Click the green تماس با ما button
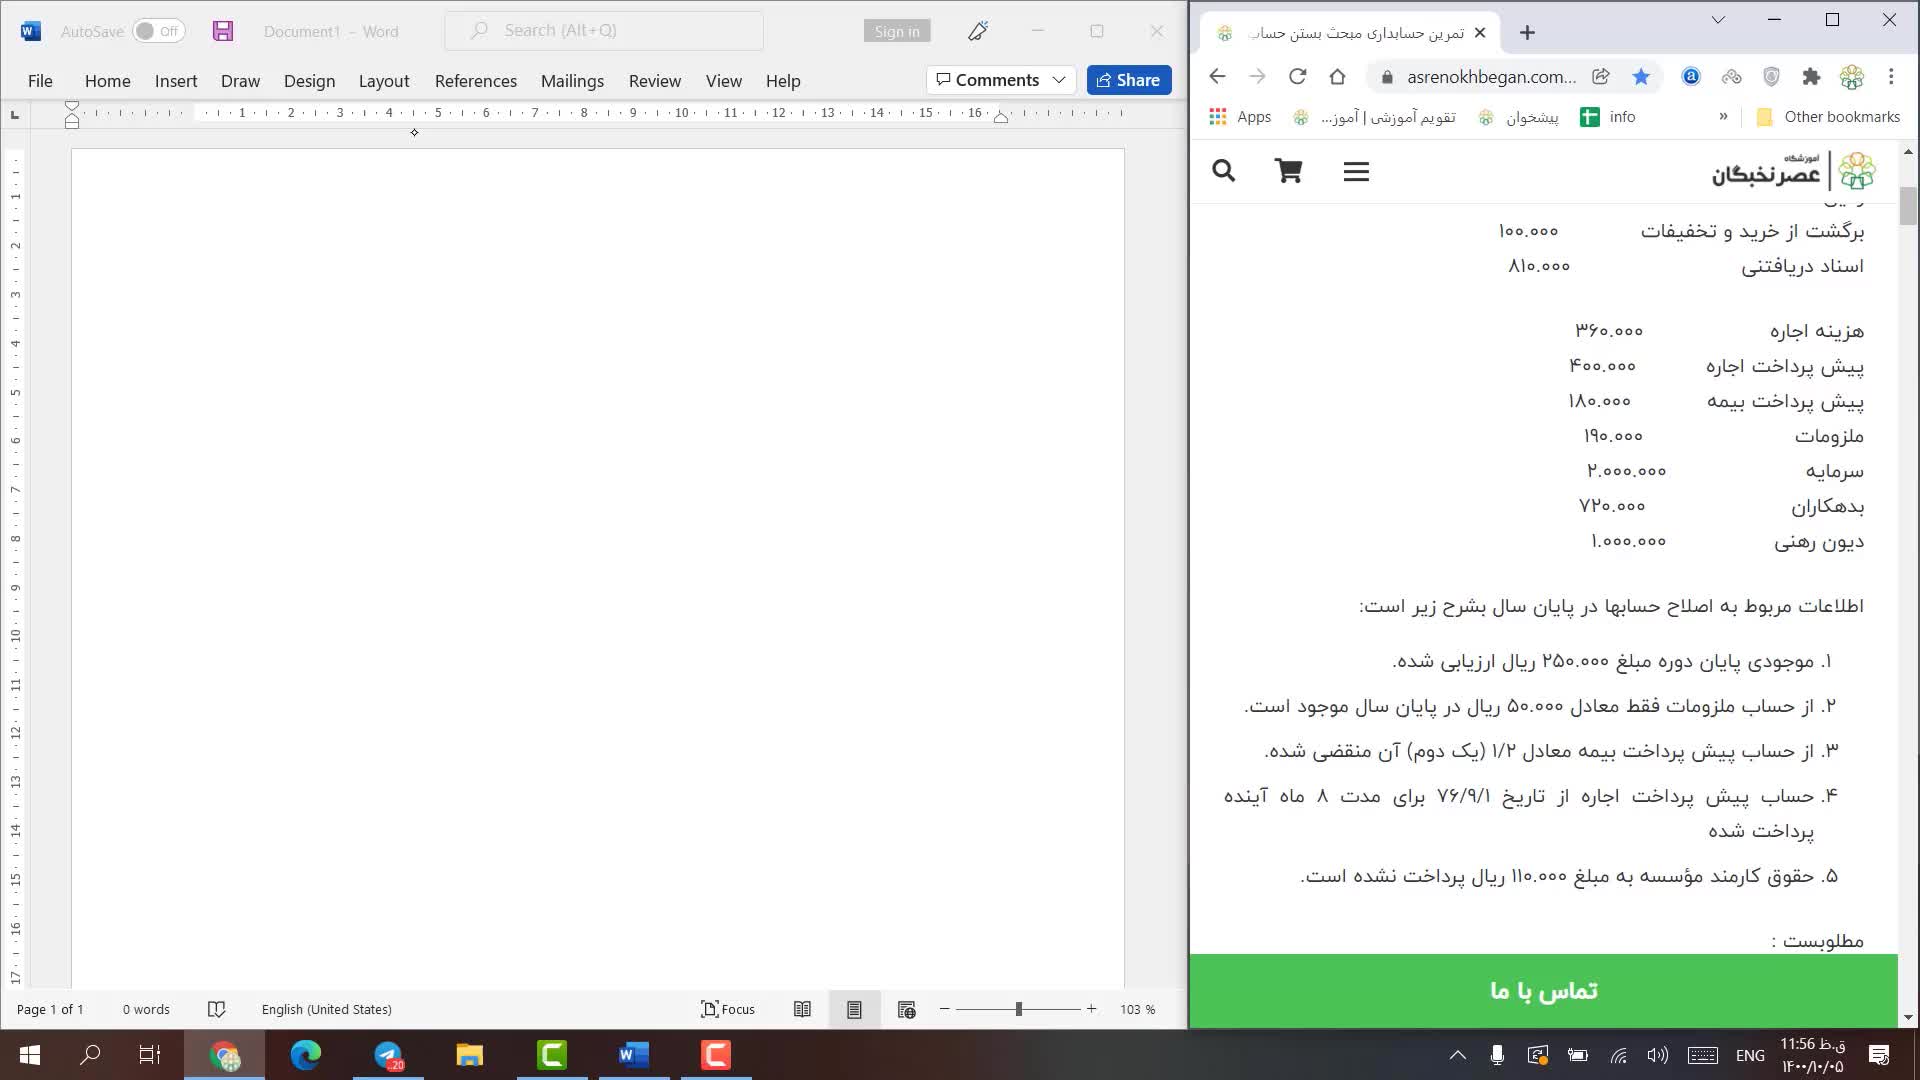This screenshot has height=1080, width=1920. click(1543, 990)
